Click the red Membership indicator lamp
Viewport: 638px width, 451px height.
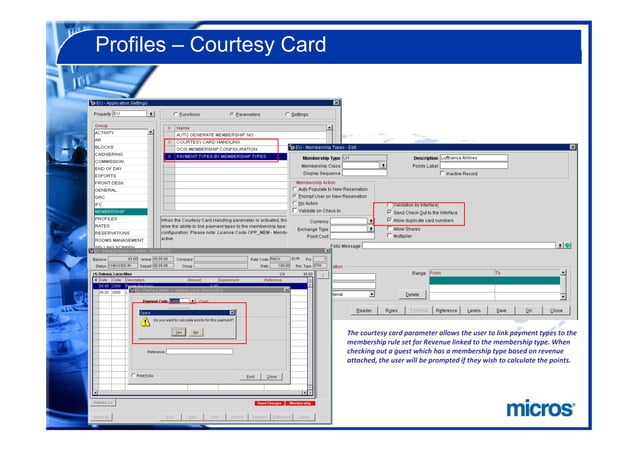pos(300,403)
